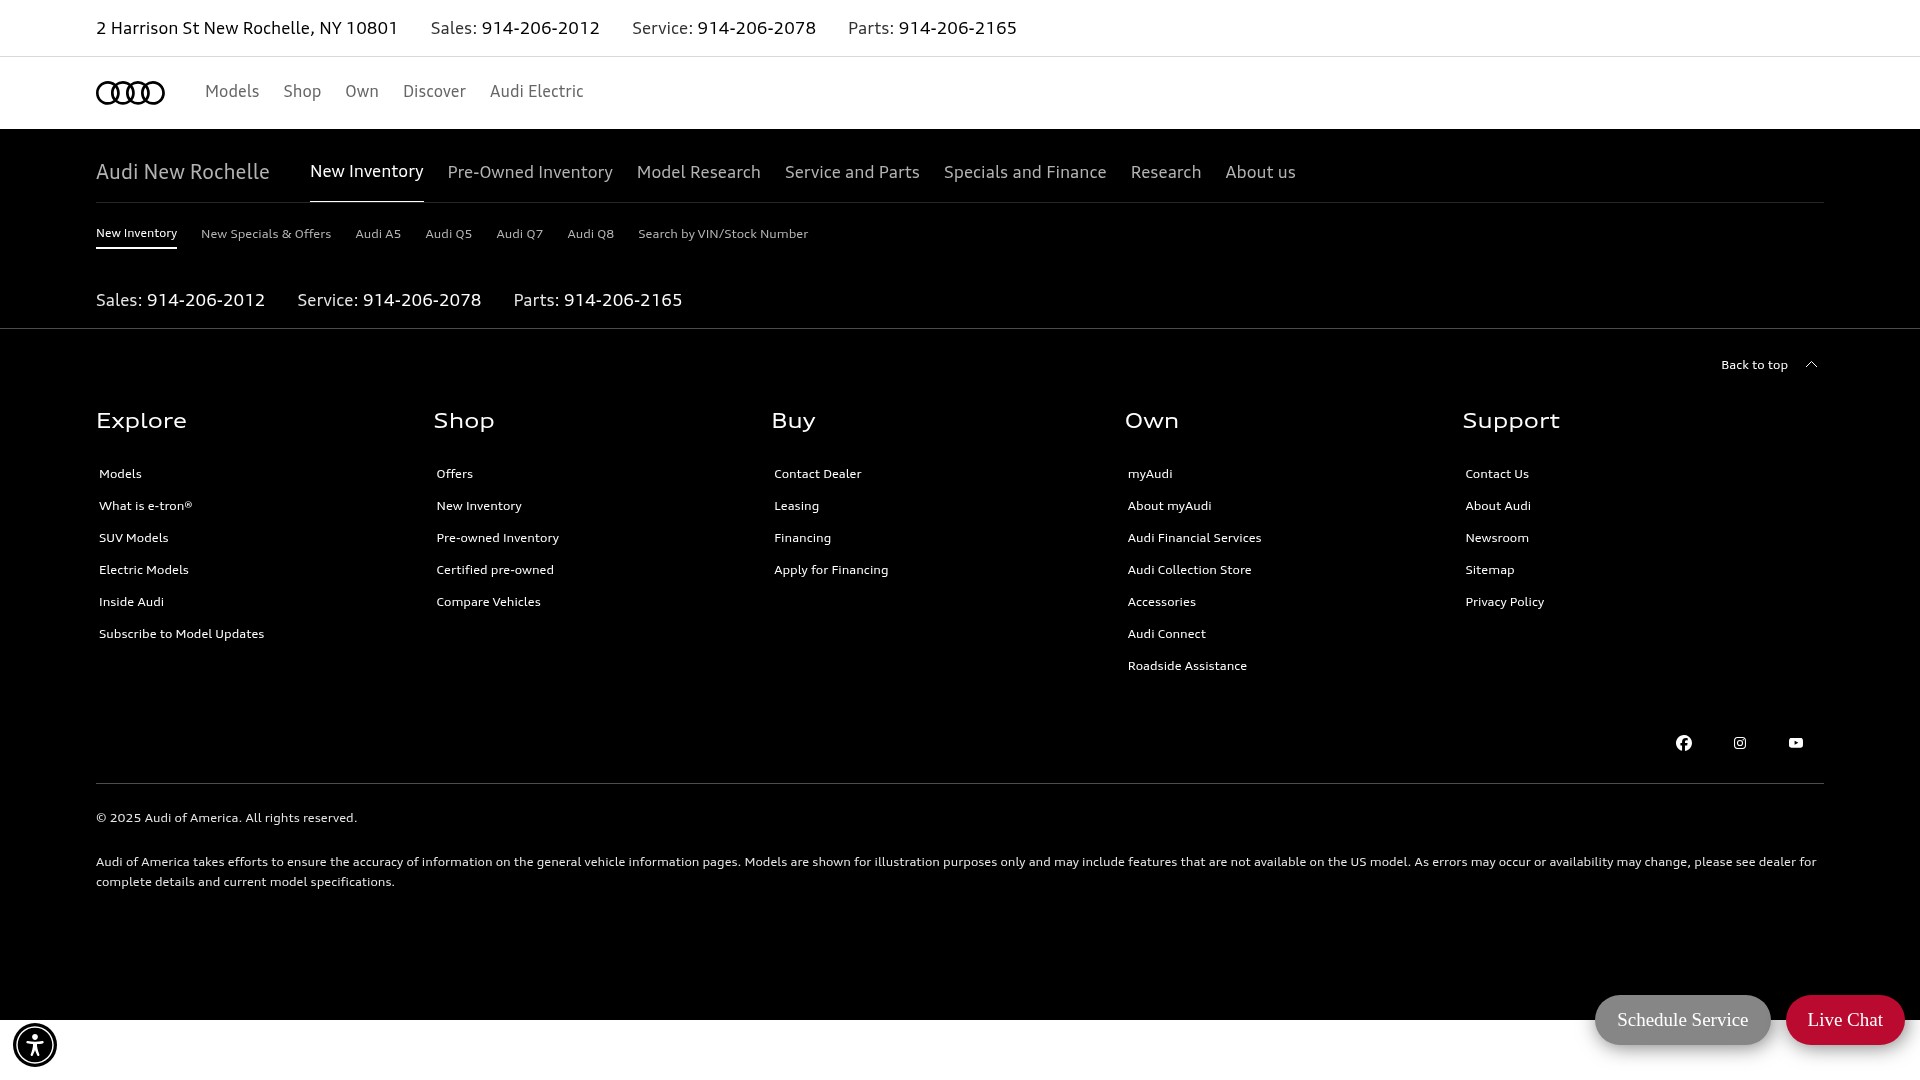
Task: Open About myAudi footer link
Action: [1169, 506]
